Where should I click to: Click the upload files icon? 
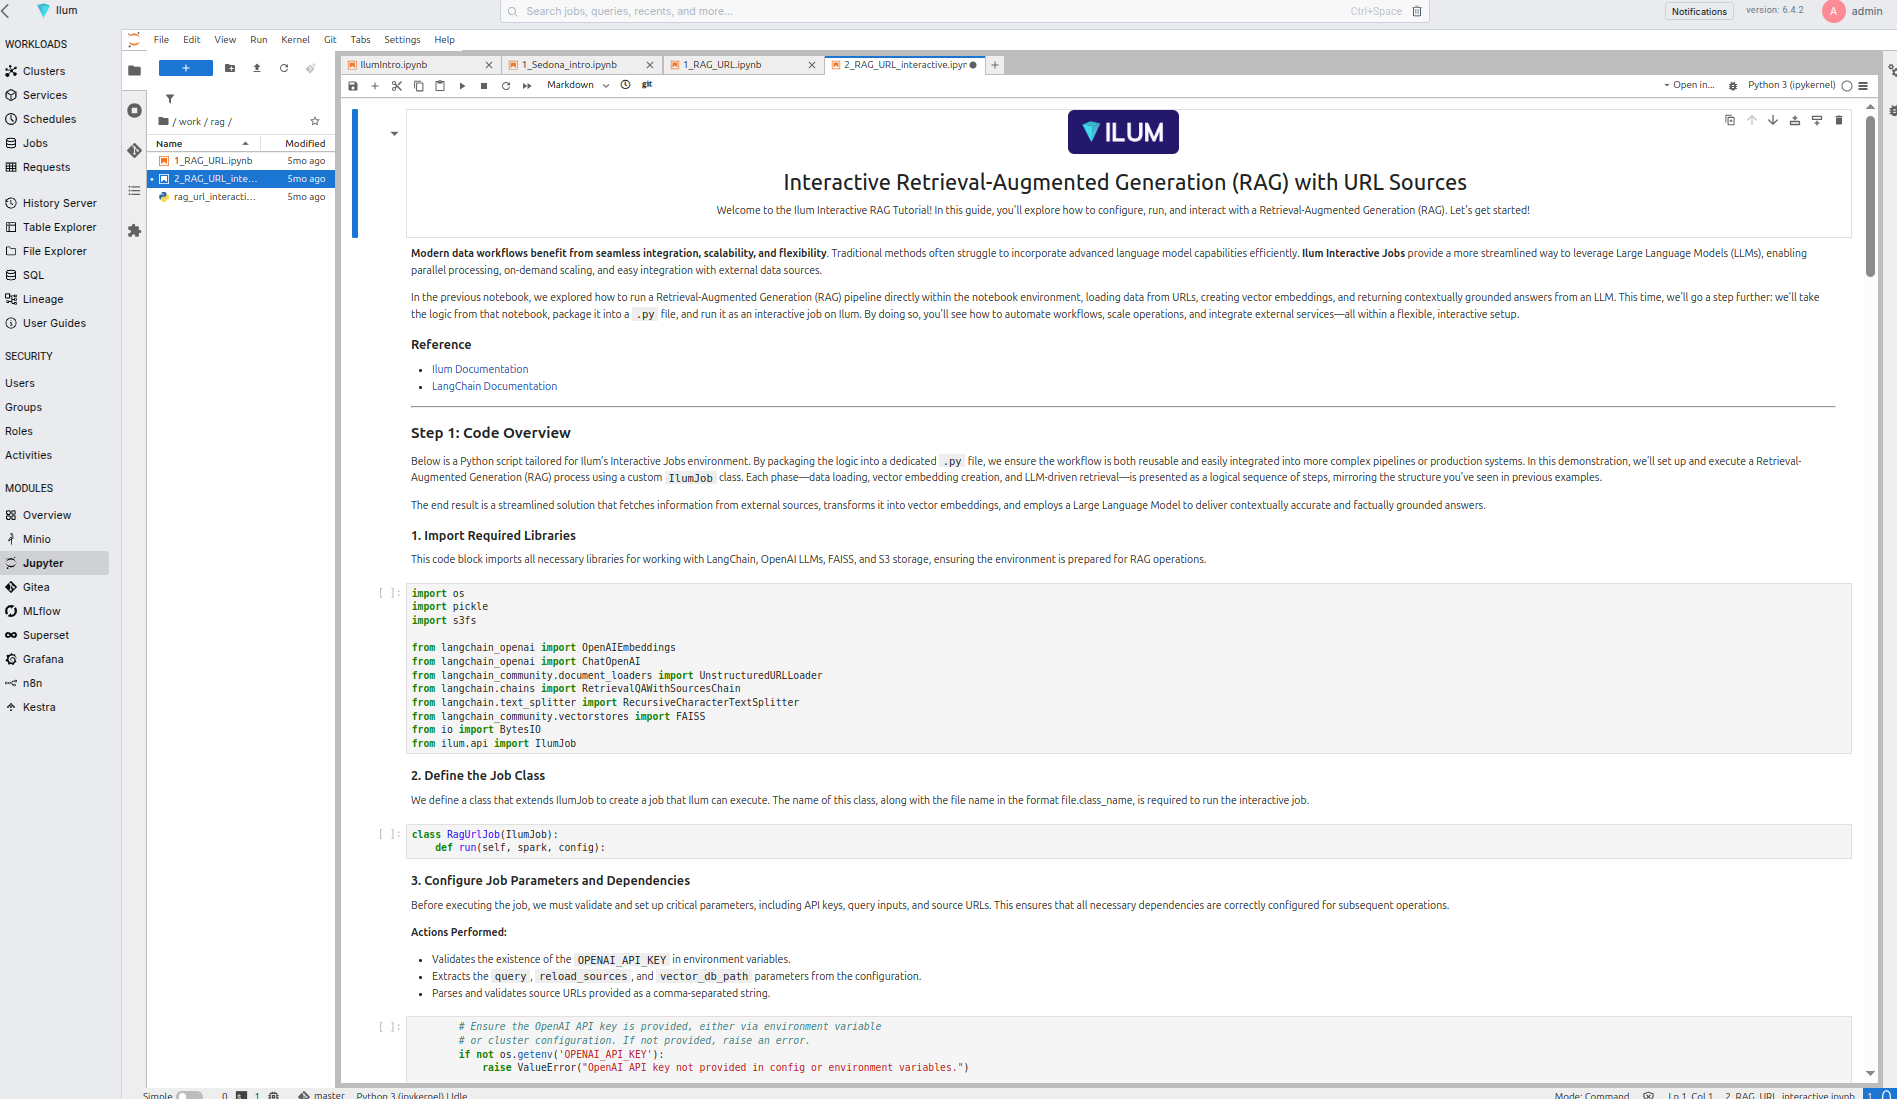click(257, 68)
